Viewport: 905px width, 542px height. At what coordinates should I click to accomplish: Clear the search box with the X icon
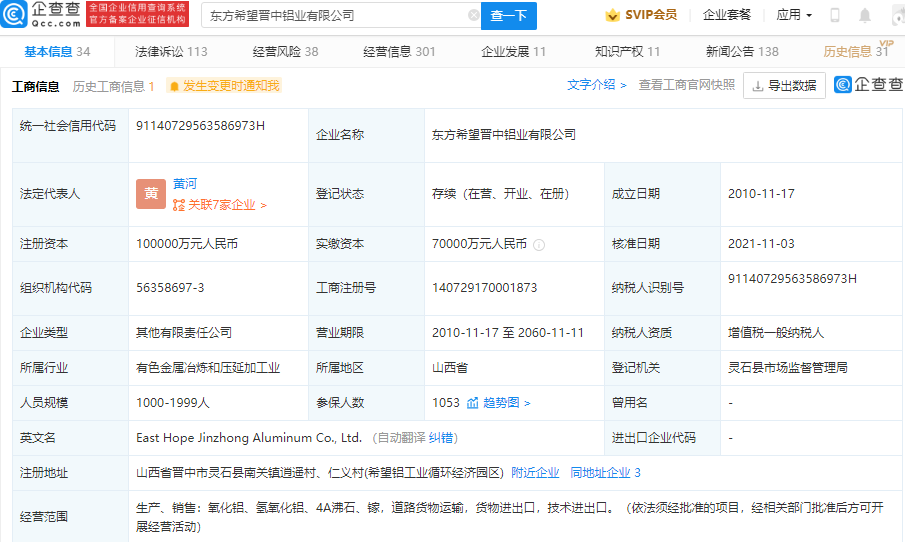point(473,15)
